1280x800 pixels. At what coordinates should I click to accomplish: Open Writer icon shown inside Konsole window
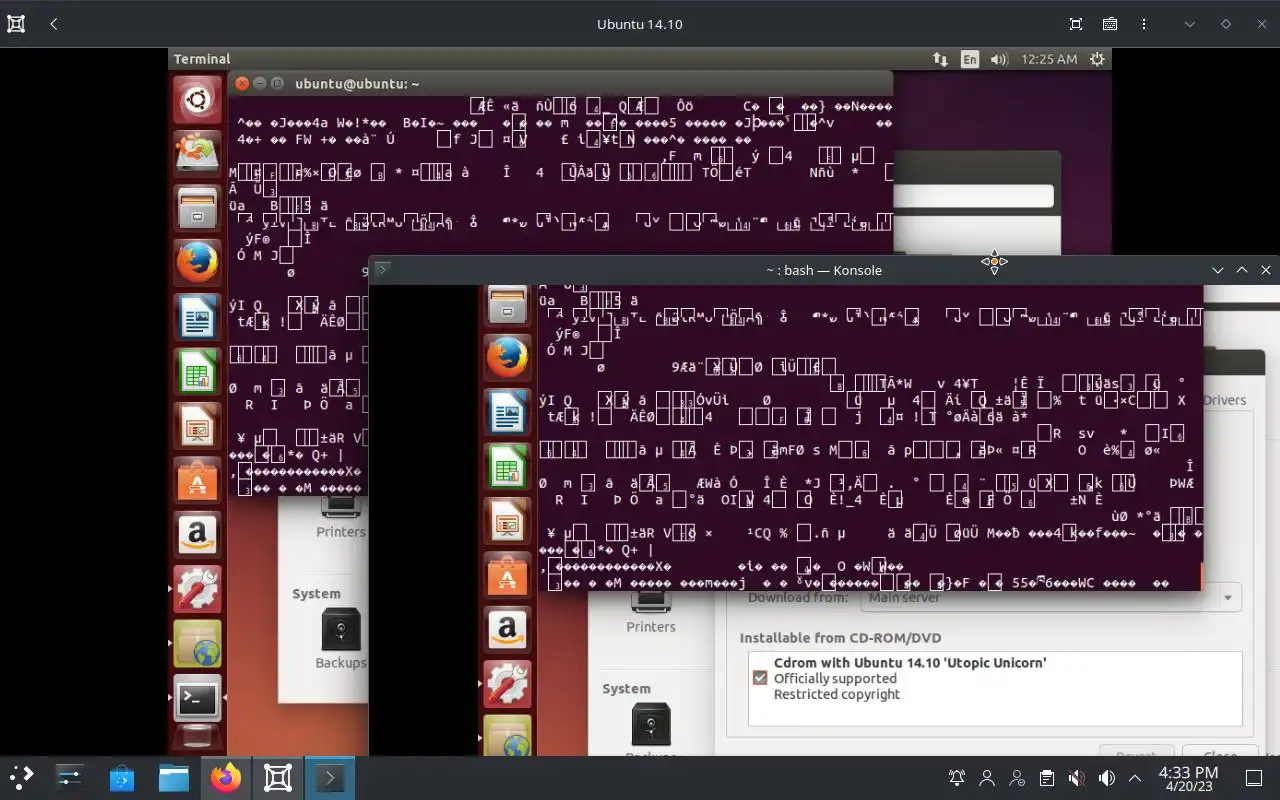[x=507, y=411]
